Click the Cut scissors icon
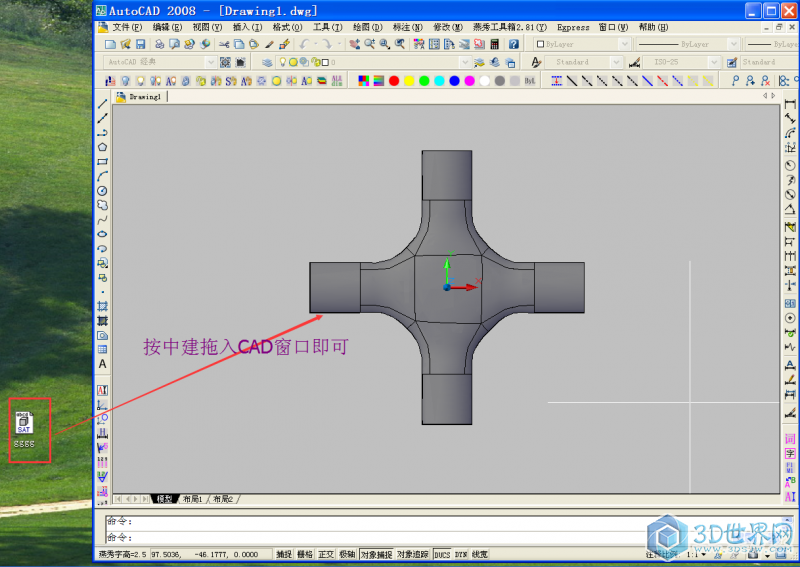 coord(224,44)
